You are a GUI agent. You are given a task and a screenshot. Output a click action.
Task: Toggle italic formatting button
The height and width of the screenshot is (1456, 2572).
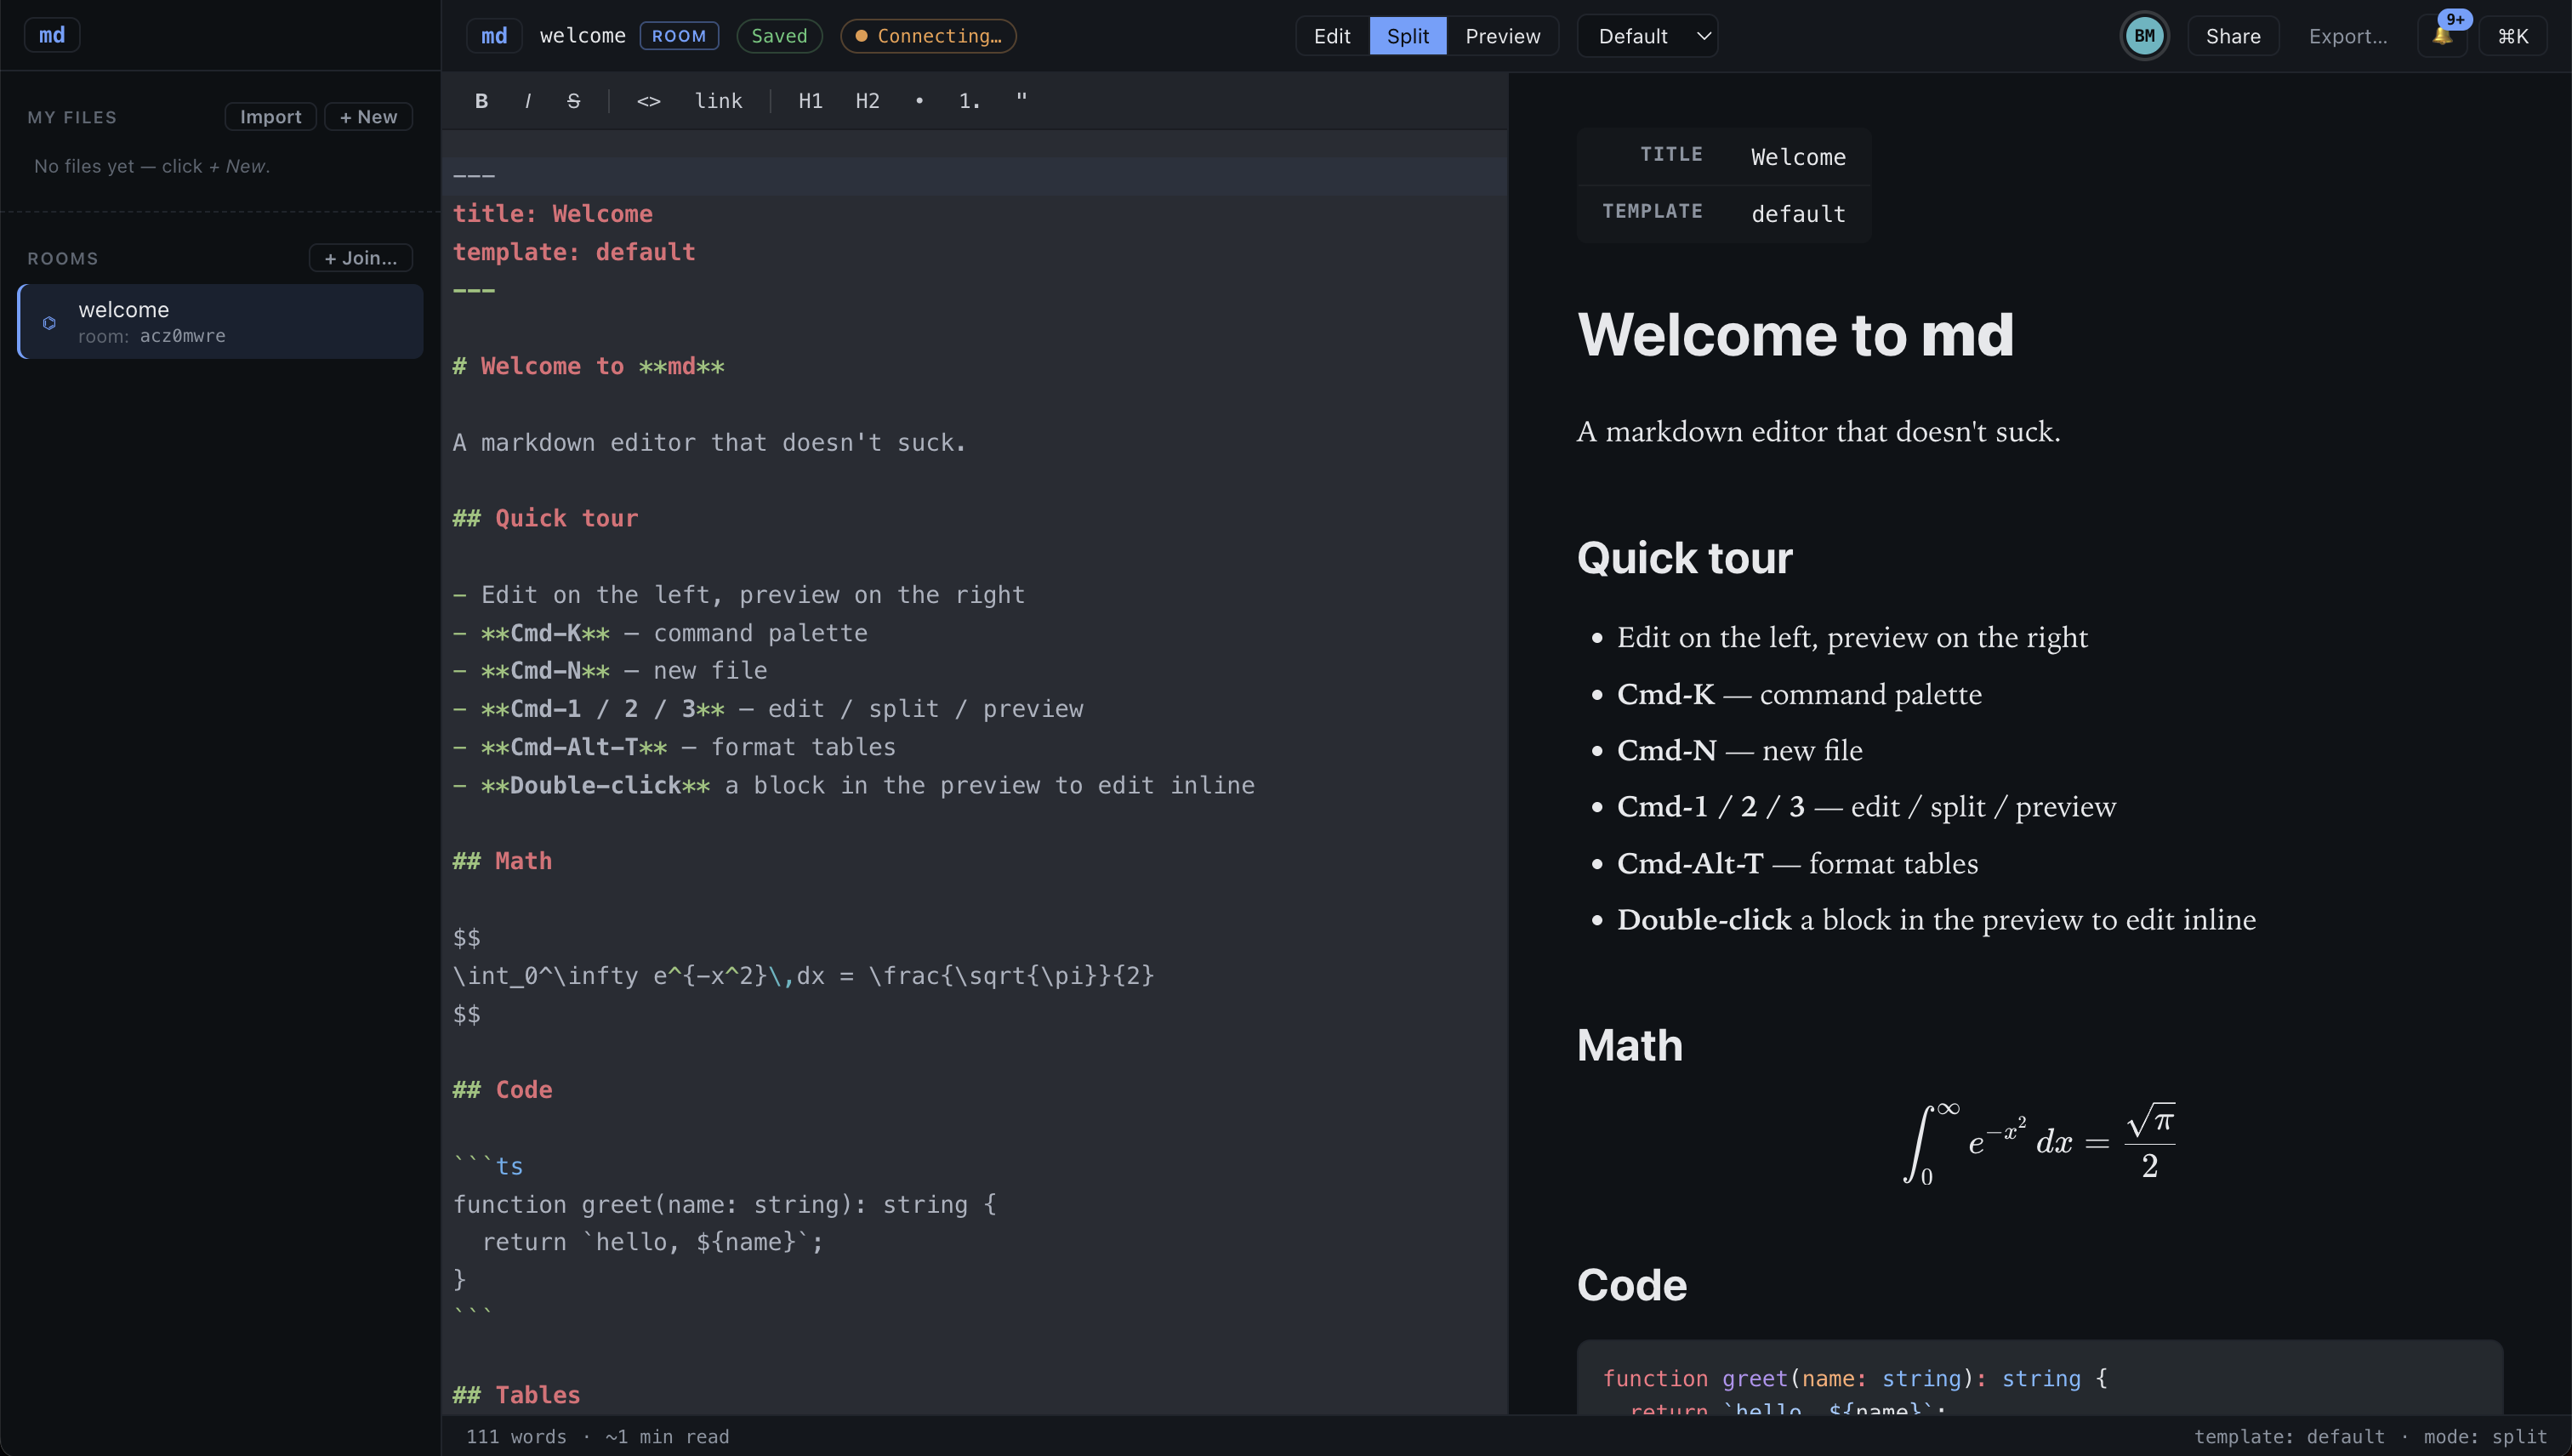click(x=527, y=101)
